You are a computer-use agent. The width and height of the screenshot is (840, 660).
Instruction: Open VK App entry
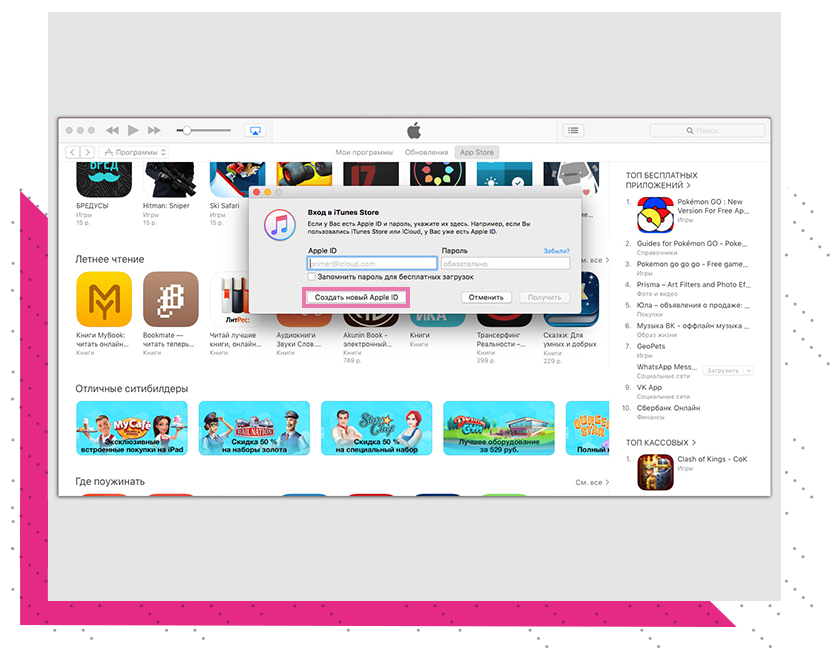point(649,387)
